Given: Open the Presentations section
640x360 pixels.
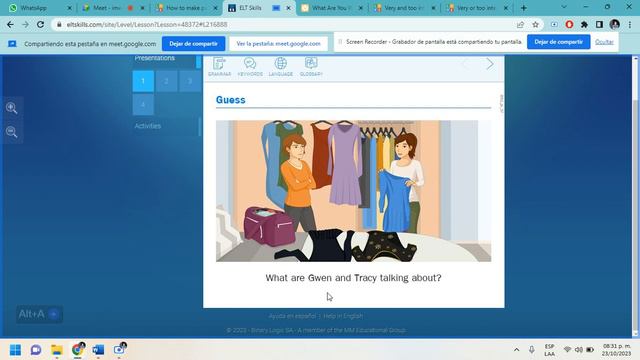Looking at the screenshot, I should coord(155,58).
